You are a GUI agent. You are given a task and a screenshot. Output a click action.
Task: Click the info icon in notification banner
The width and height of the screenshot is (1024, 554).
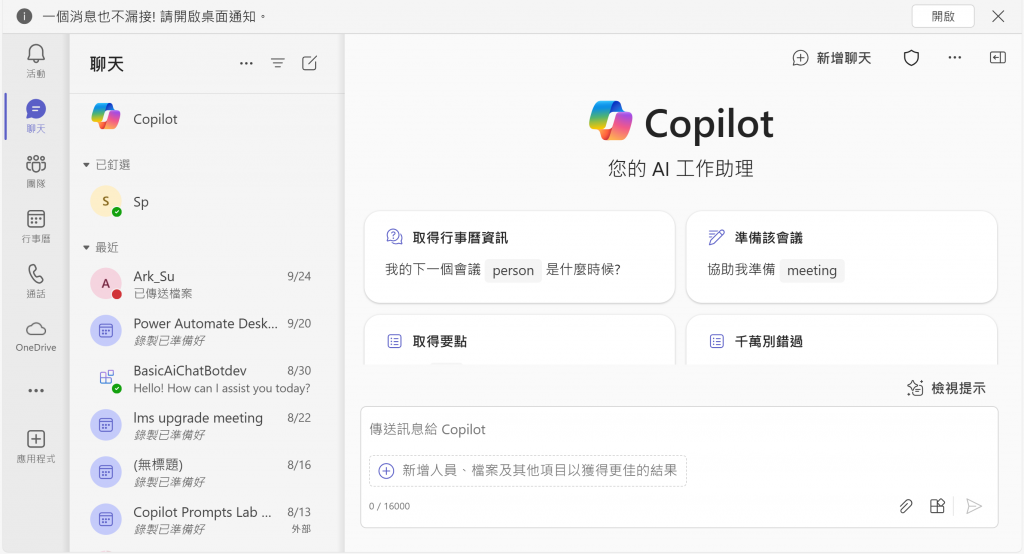click(24, 16)
